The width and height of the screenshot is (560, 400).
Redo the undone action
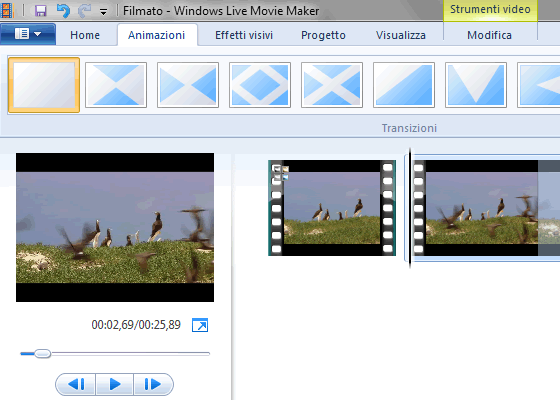pyautogui.click(x=84, y=11)
